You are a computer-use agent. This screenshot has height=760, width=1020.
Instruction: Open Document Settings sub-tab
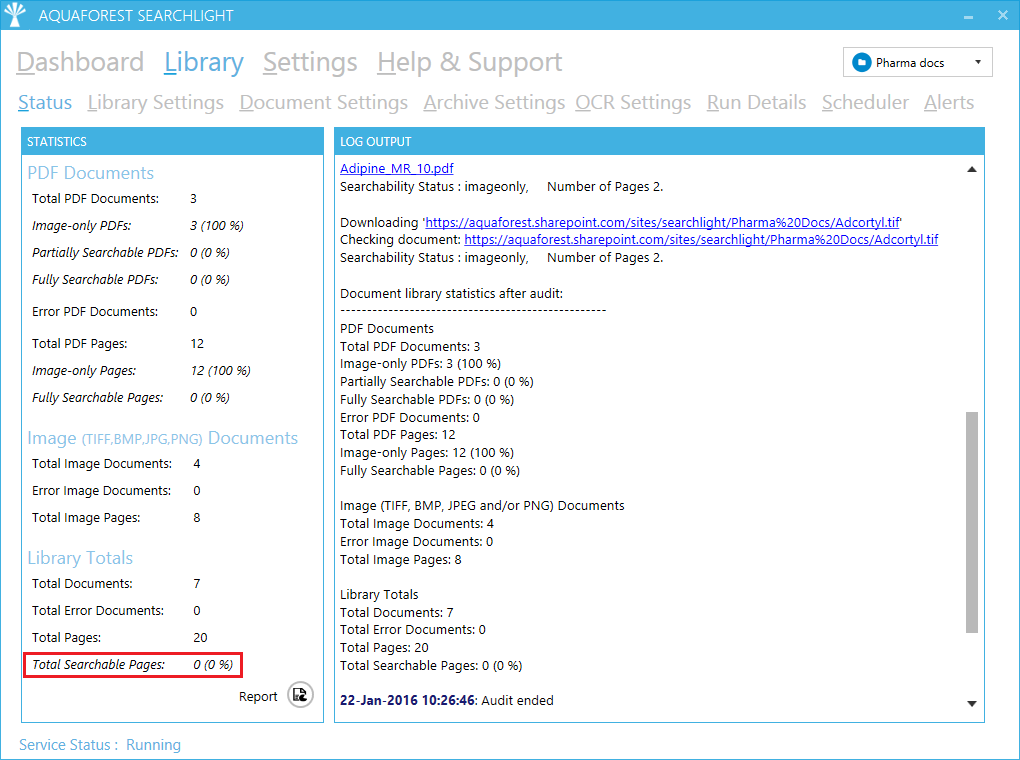(x=323, y=102)
